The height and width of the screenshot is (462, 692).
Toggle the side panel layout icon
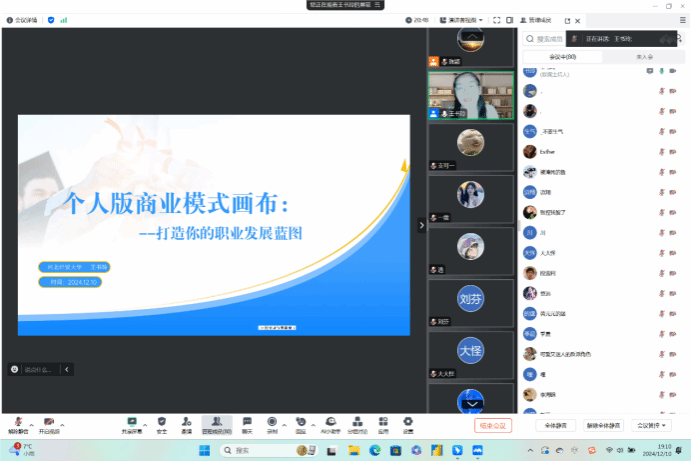coord(510,20)
